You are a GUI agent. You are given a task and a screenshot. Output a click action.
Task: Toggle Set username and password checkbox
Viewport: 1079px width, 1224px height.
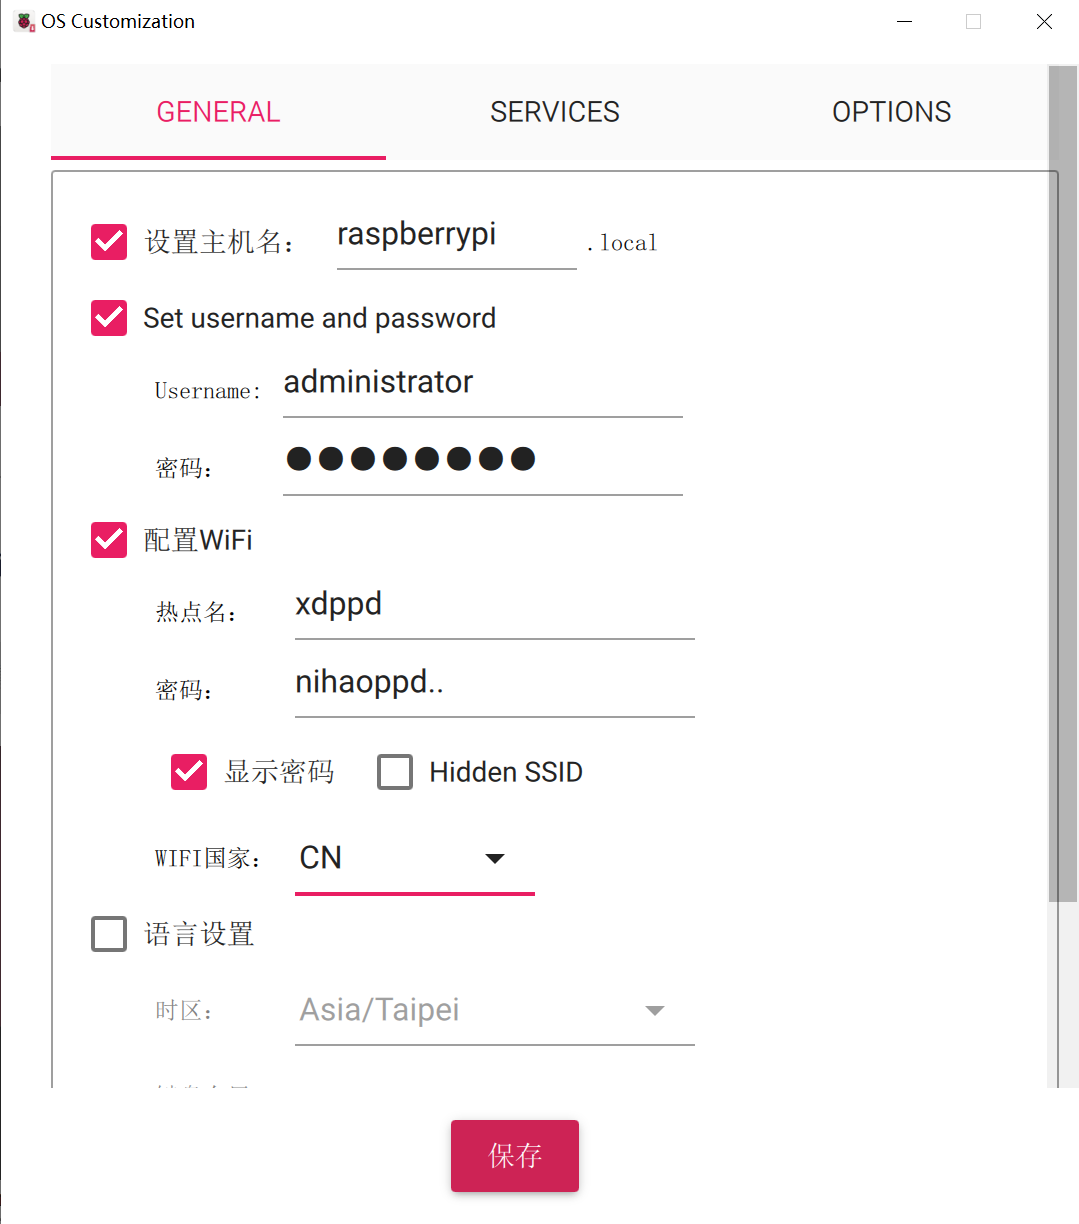tap(109, 318)
